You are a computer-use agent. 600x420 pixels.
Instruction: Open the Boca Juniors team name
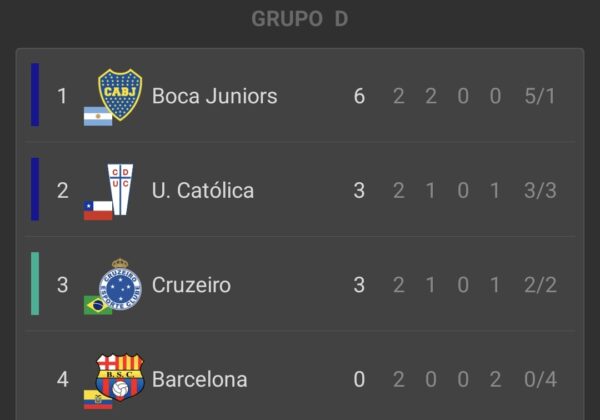[214, 96]
